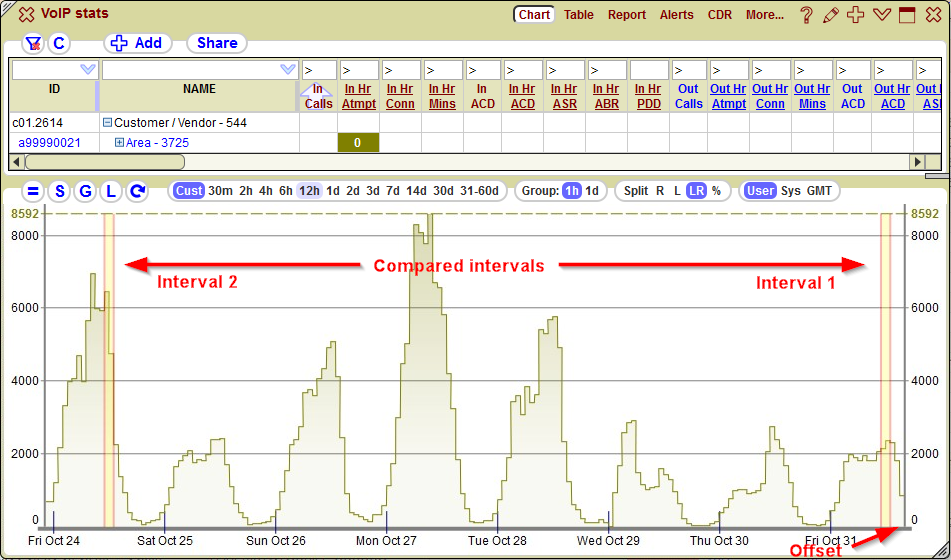Open the More... menu
Screen dimensions: 951x560
click(x=765, y=15)
